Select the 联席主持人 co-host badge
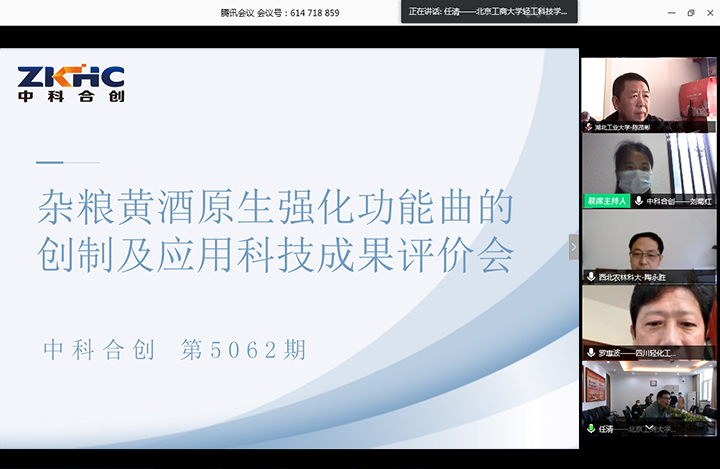 pos(607,201)
